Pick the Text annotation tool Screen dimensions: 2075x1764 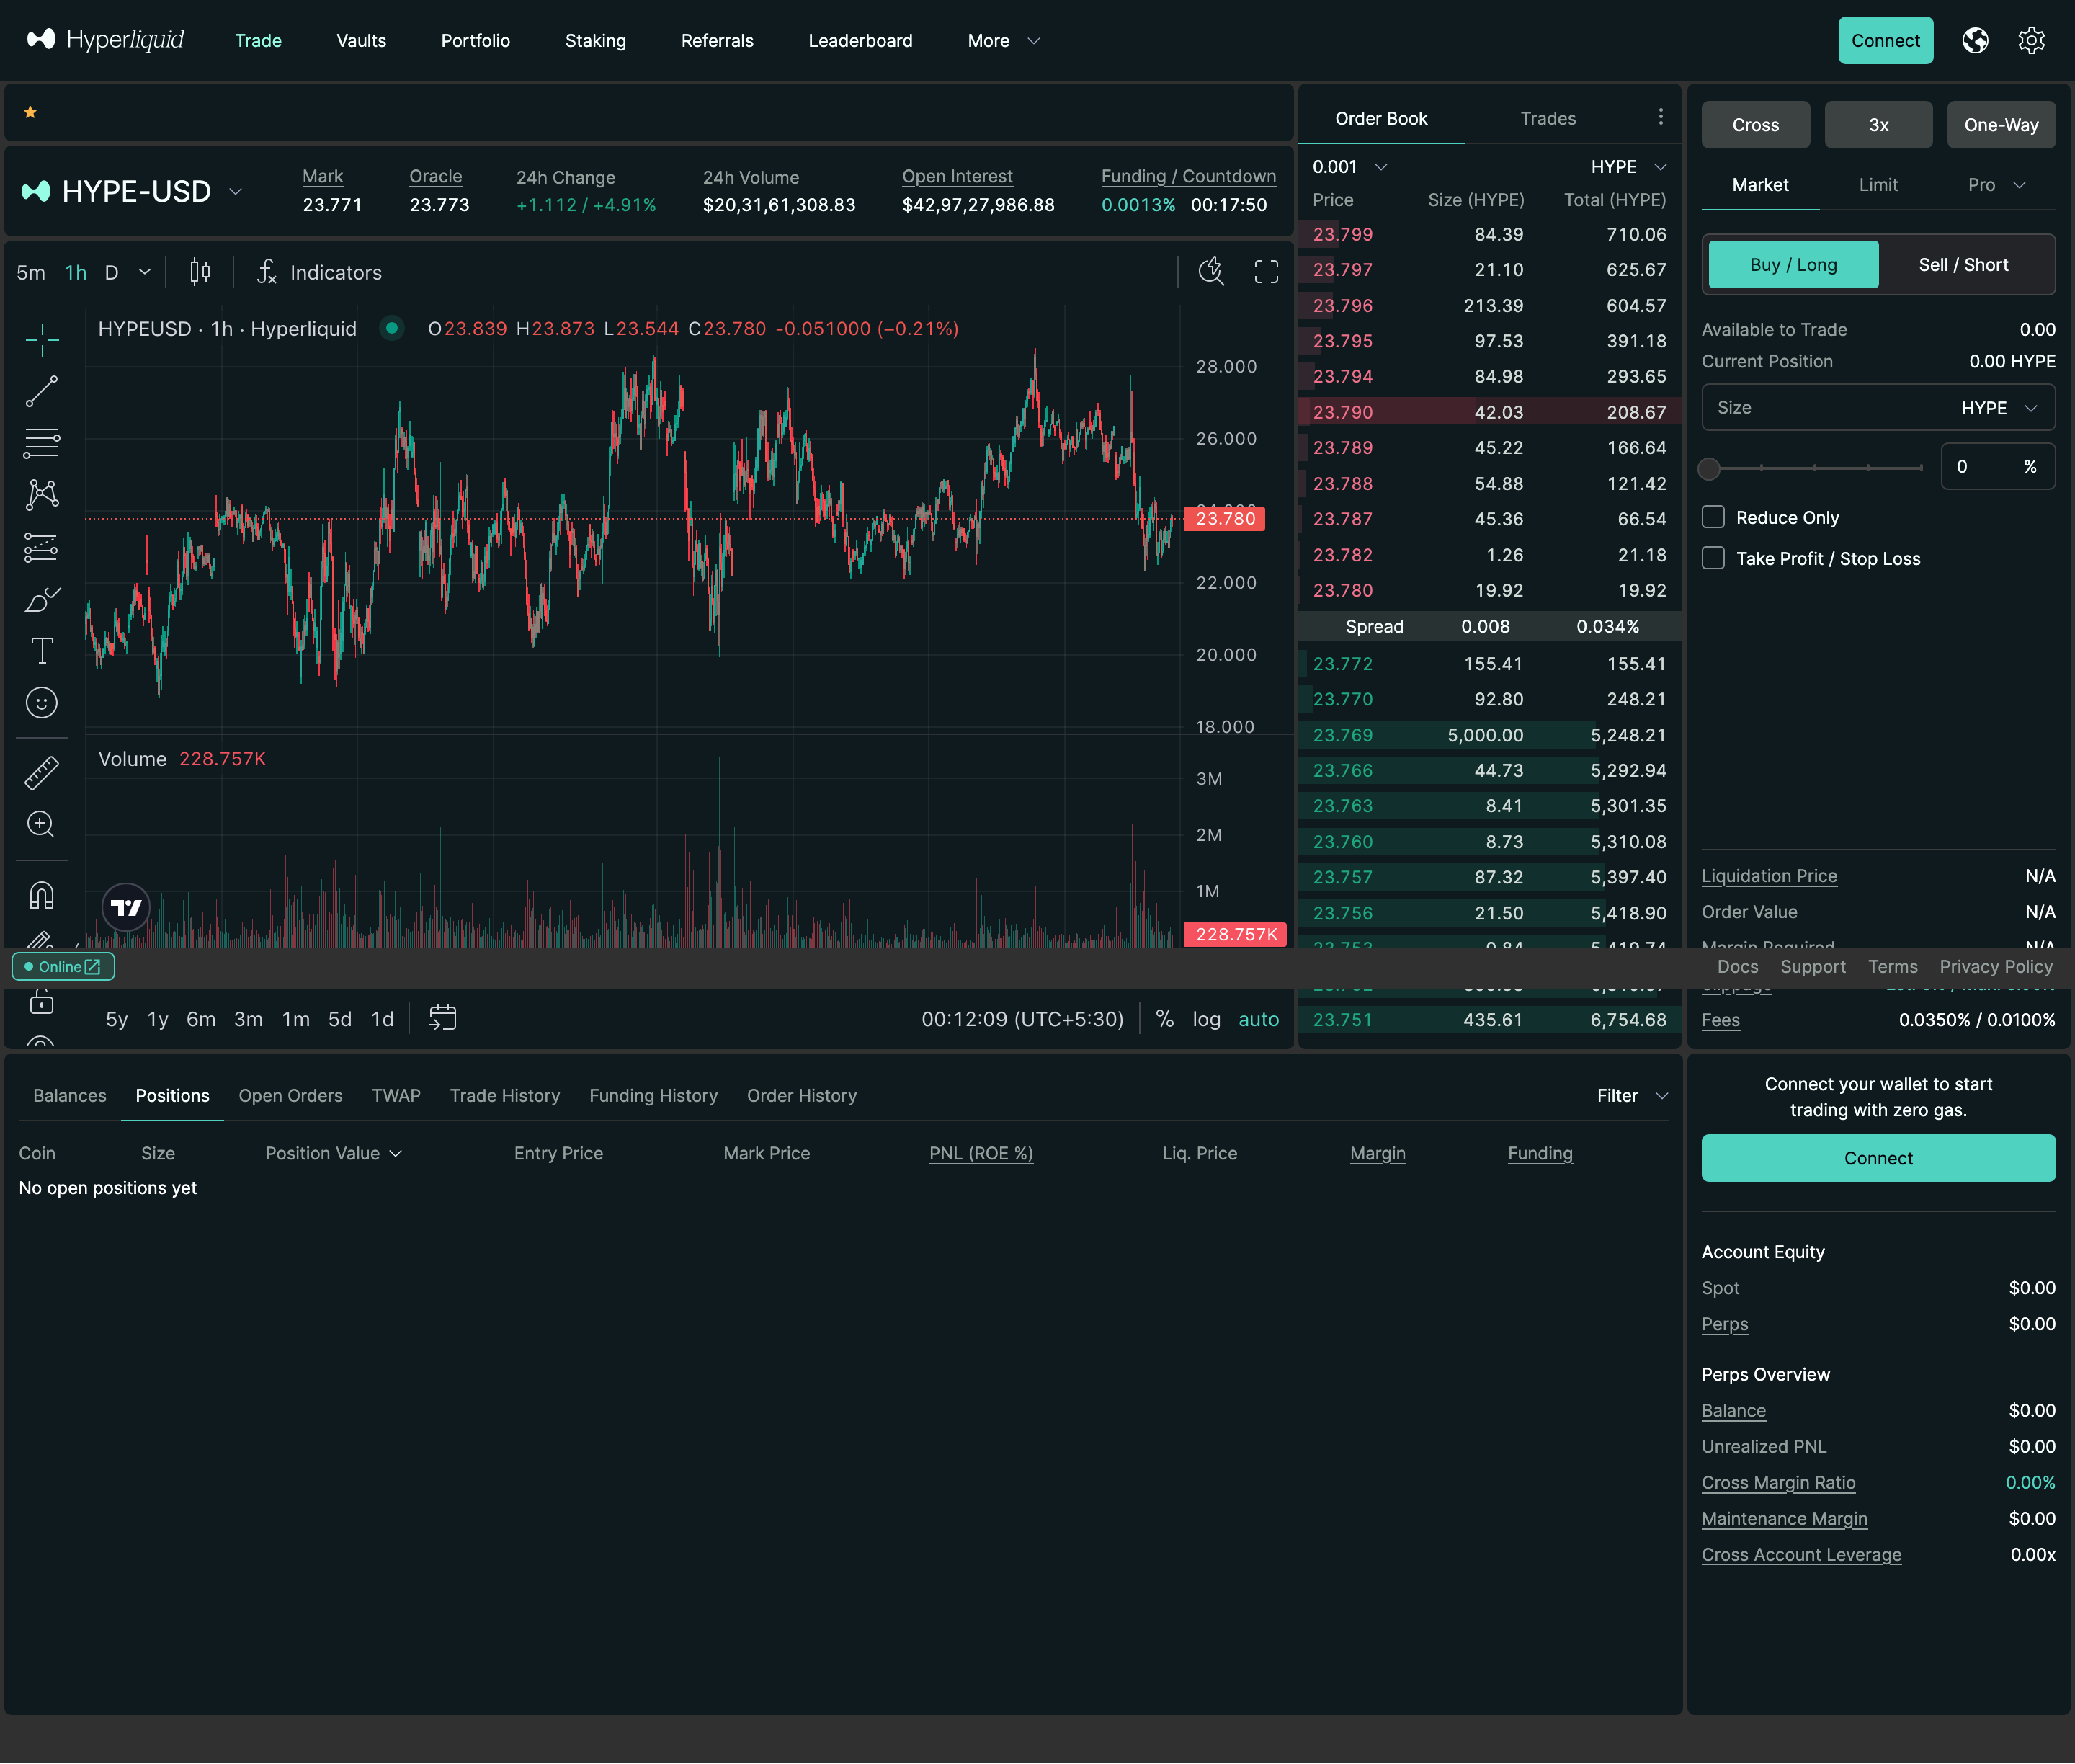(x=41, y=650)
